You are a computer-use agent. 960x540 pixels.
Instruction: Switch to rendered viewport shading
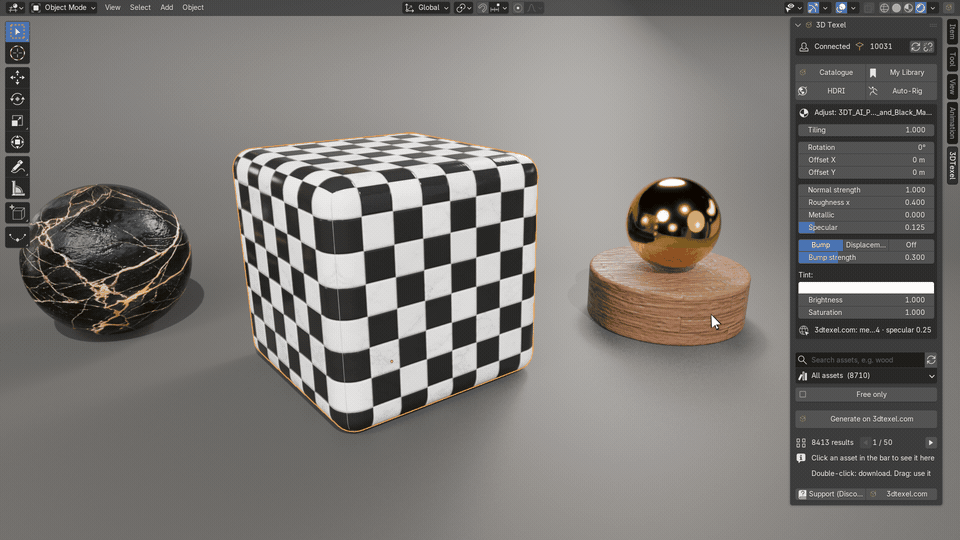tap(920, 8)
